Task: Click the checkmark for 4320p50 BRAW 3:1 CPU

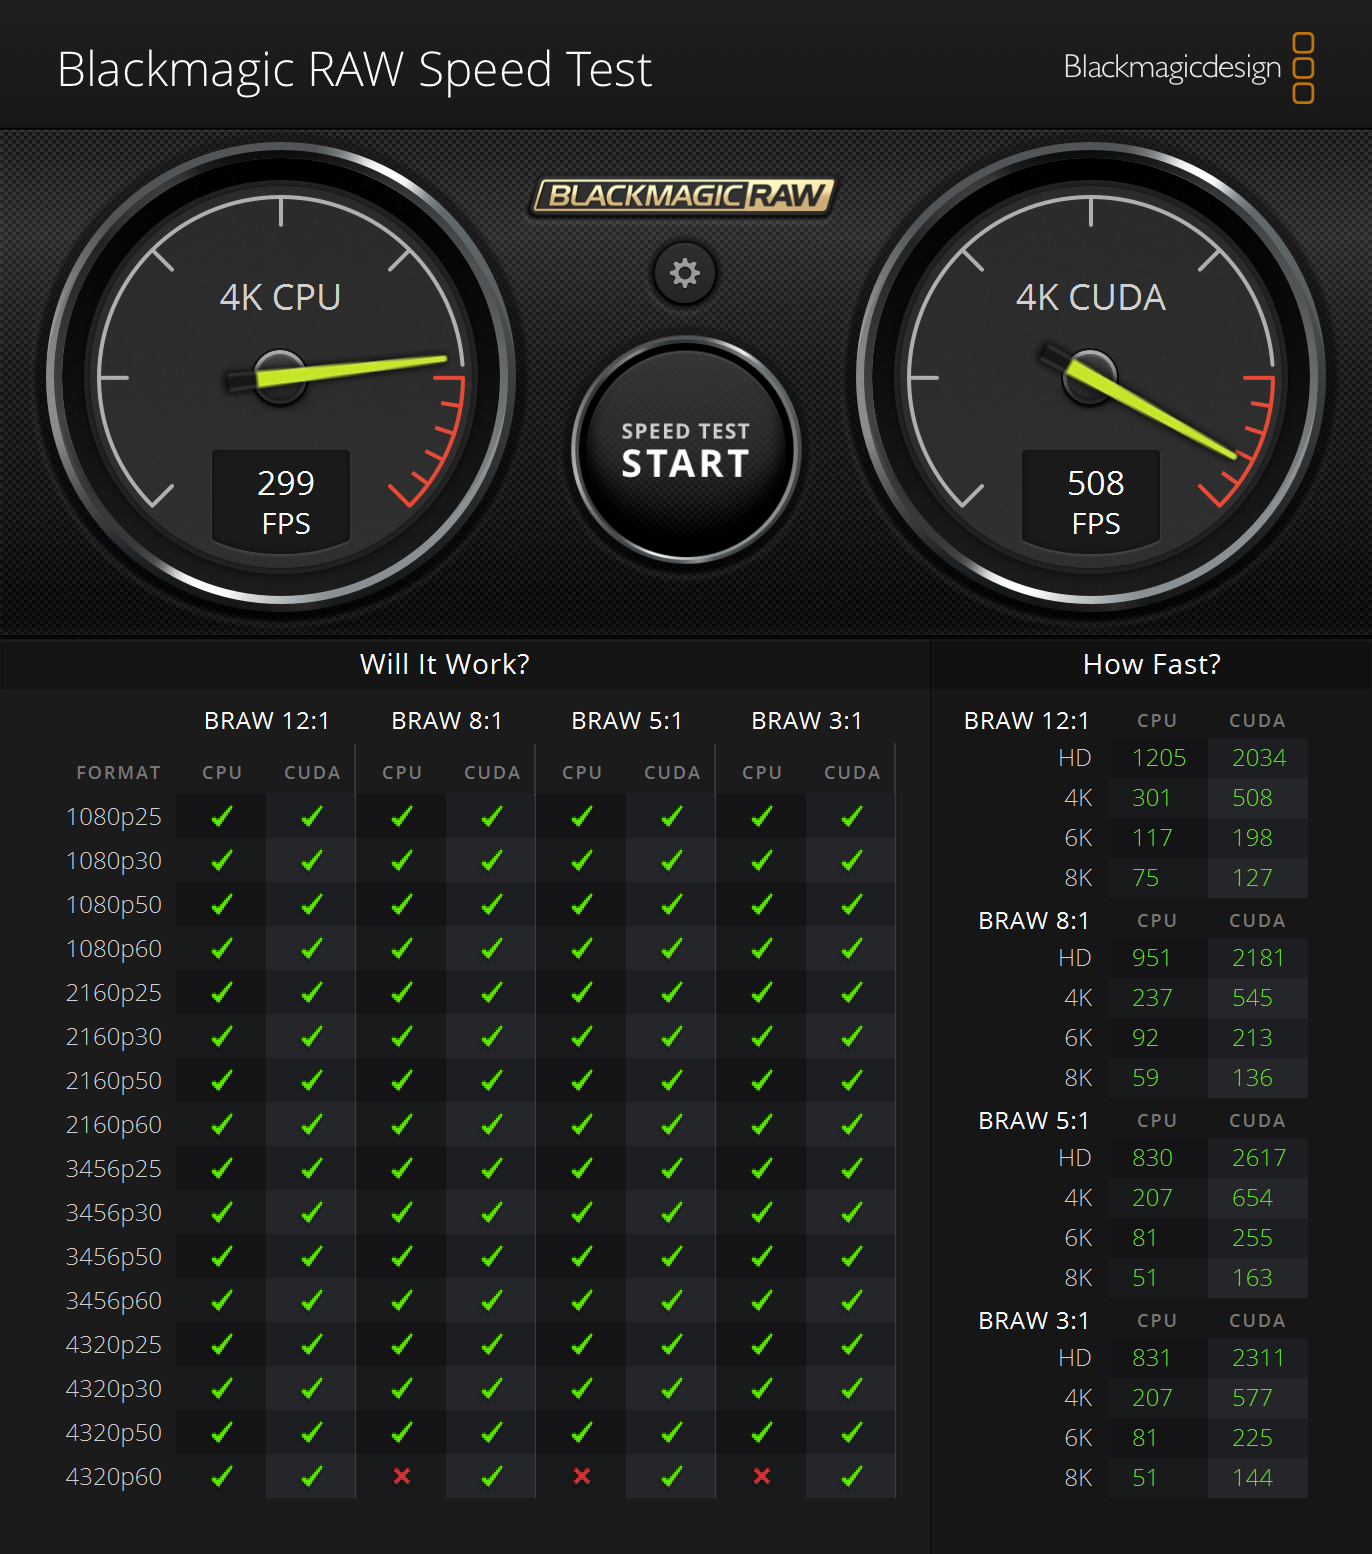Action: tap(762, 1432)
